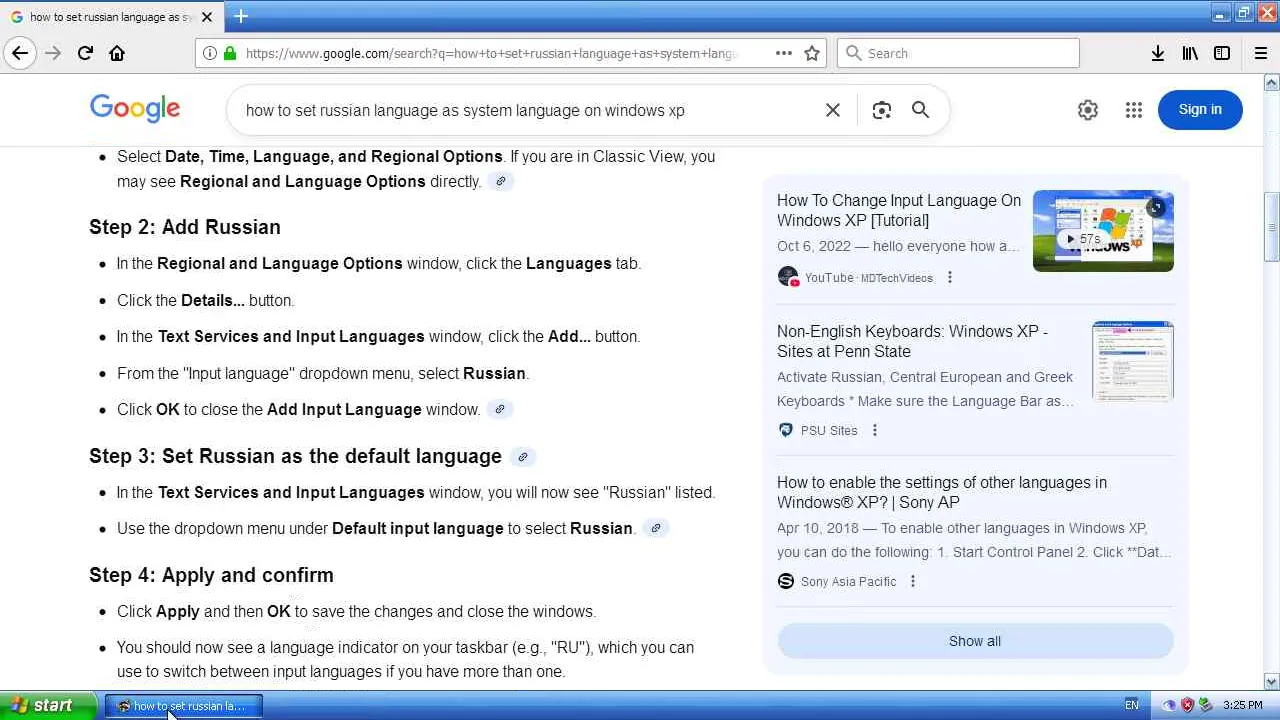Show the Firefox sidebars

pyautogui.click(x=1222, y=53)
